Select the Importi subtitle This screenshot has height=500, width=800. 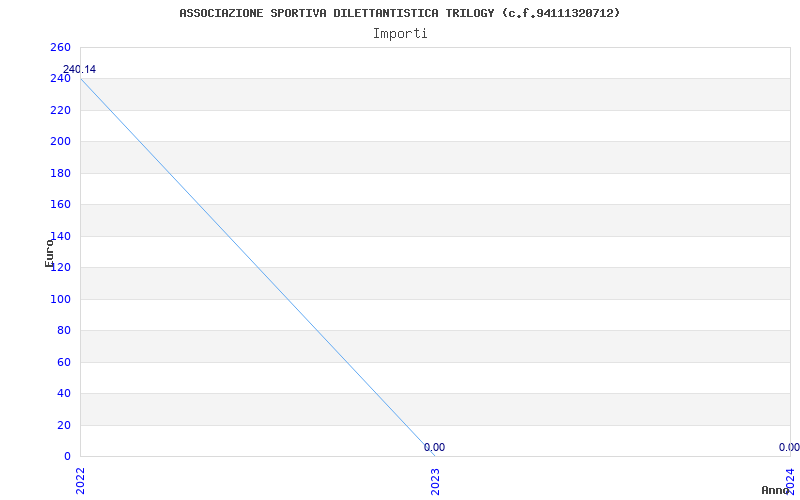click(399, 34)
